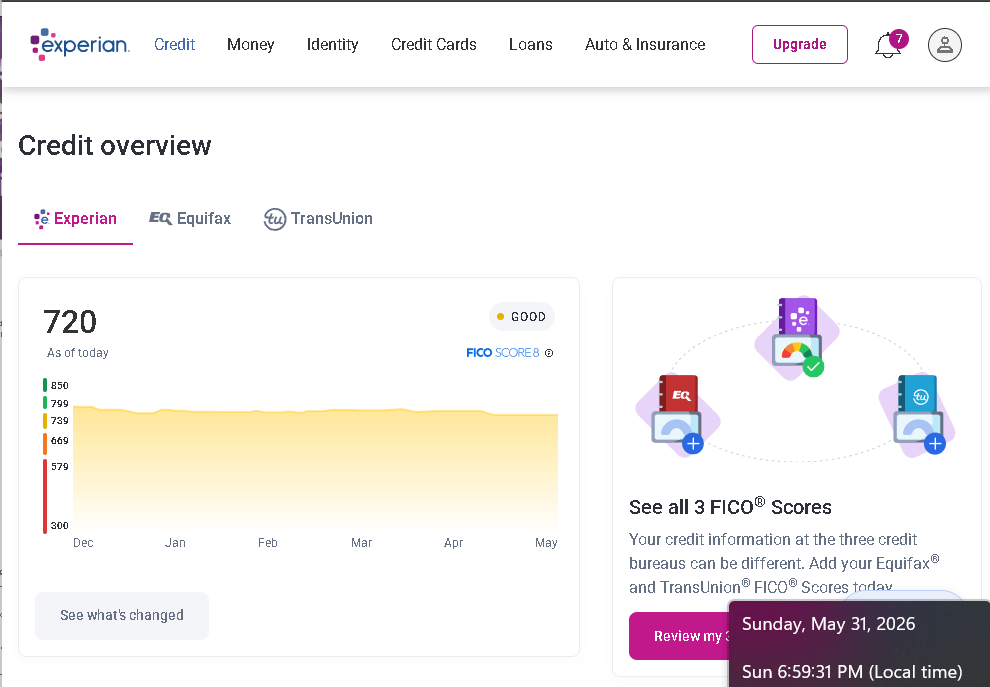Click the Jan axis label

[175, 543]
